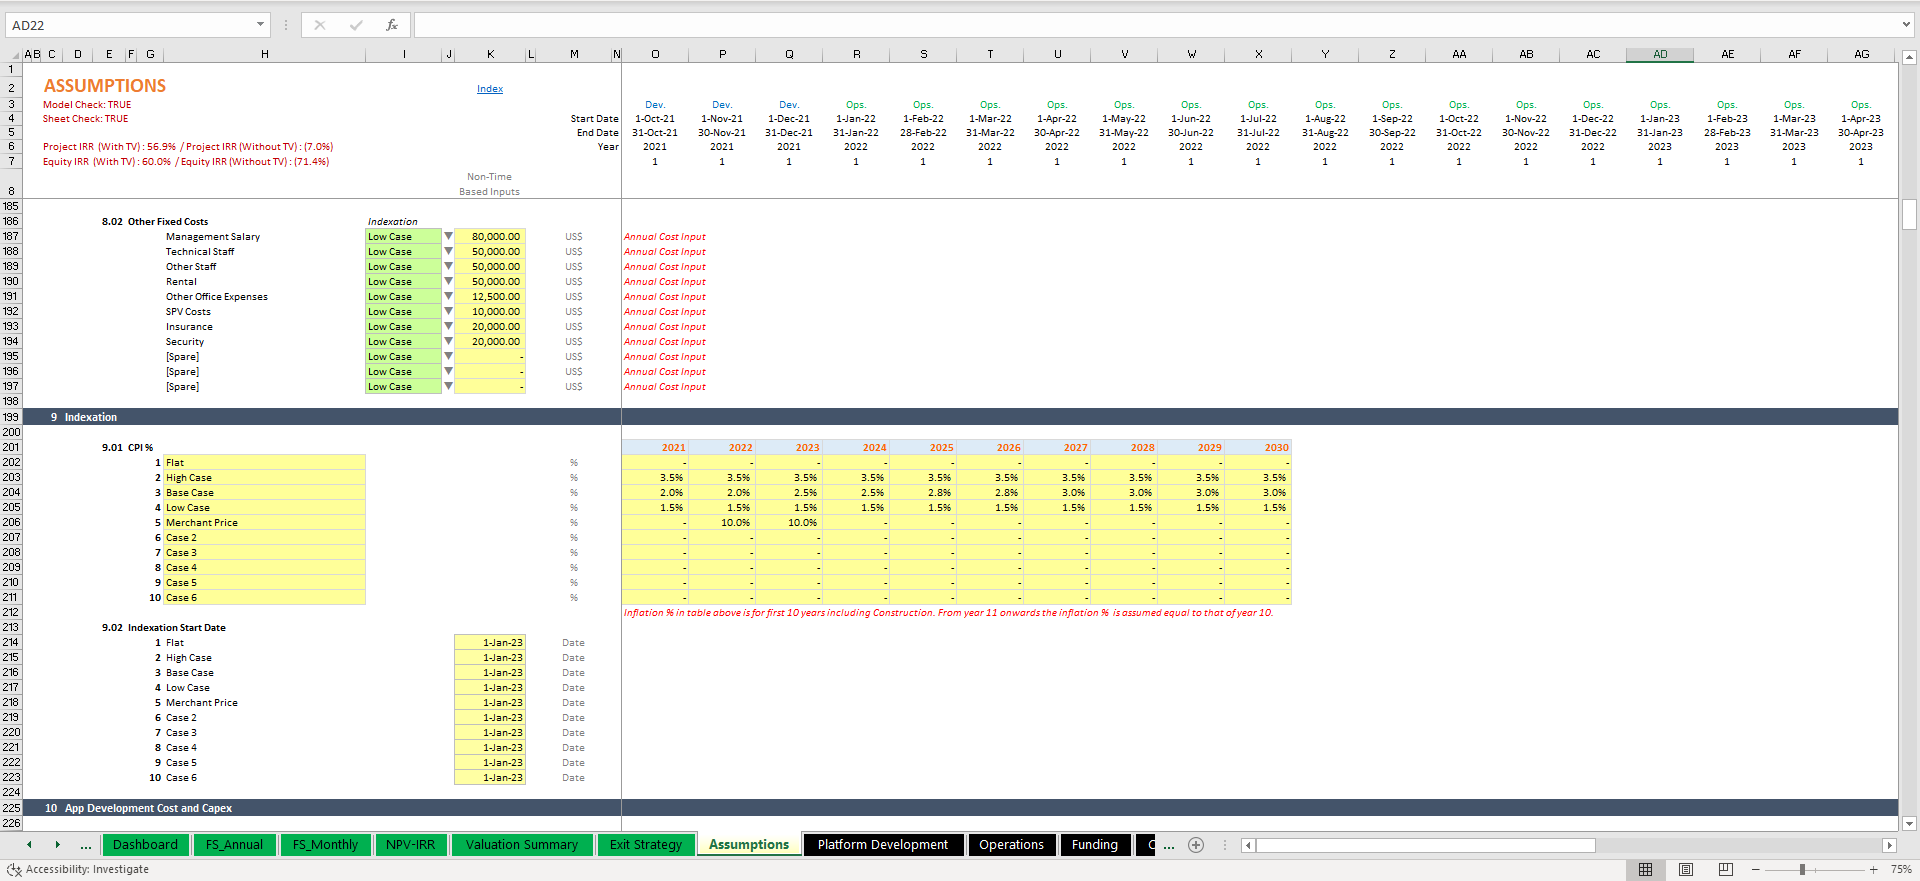This screenshot has width=1920, height=881.
Task: Click the 75% zoom level
Action: point(1901,870)
